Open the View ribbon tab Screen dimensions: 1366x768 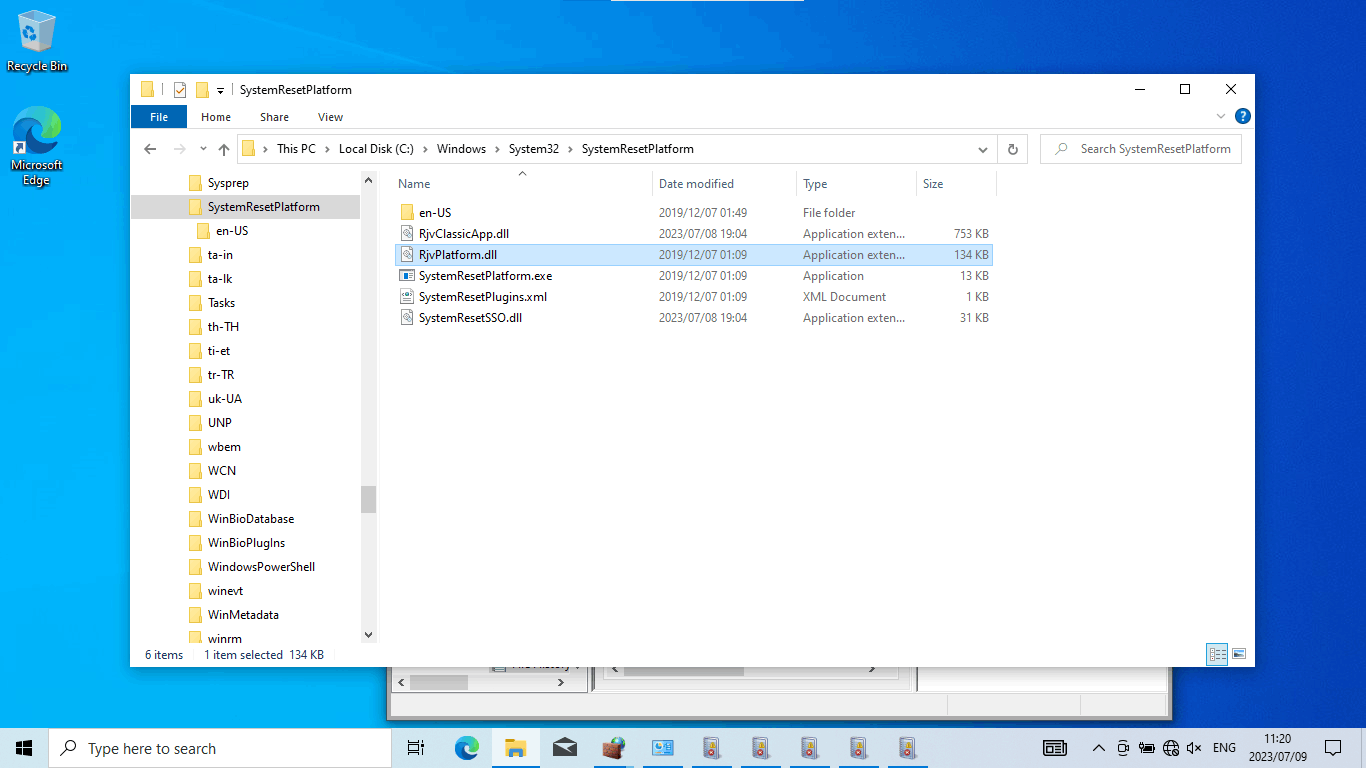pyautogui.click(x=330, y=117)
